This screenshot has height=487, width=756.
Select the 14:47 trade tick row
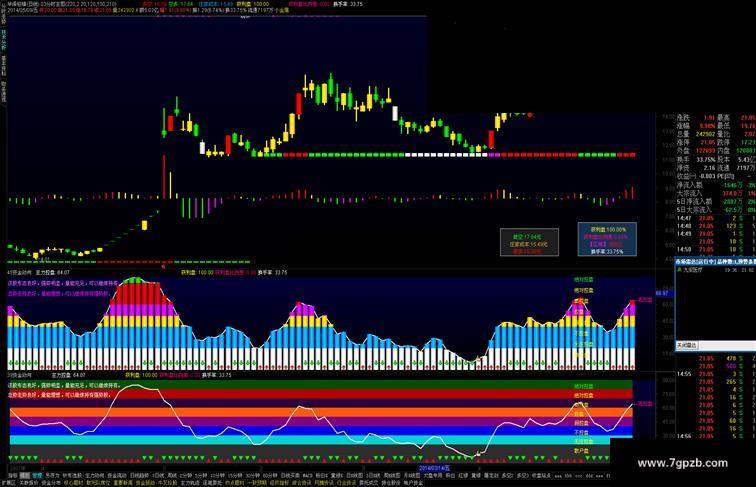tap(716, 218)
